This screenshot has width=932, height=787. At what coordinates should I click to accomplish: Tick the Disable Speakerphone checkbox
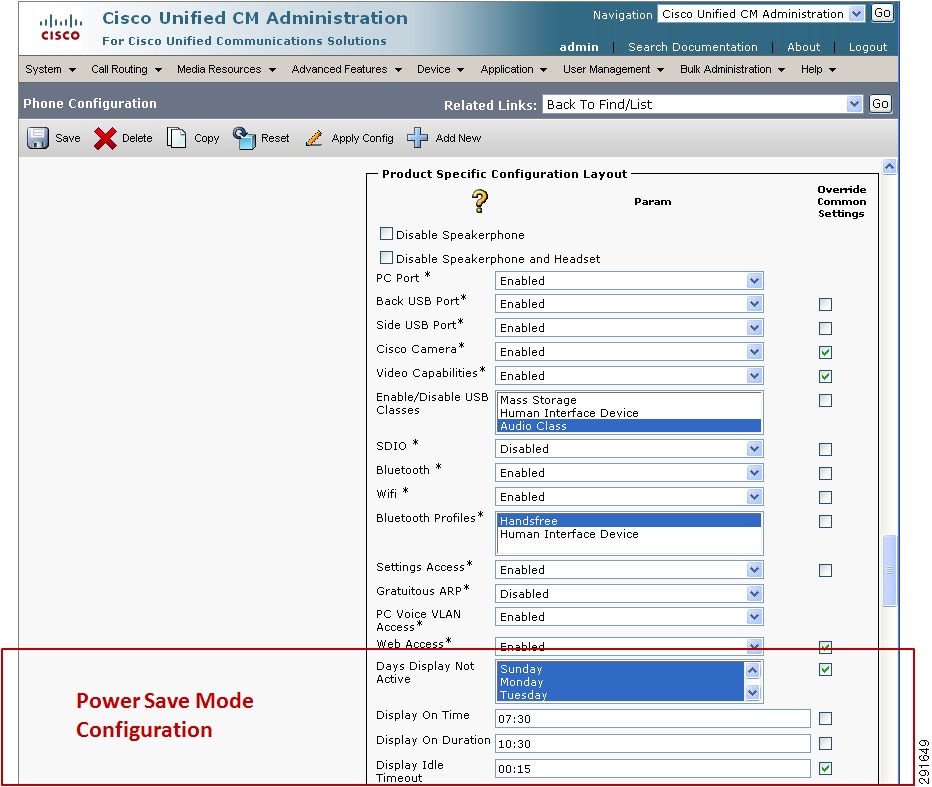386,234
